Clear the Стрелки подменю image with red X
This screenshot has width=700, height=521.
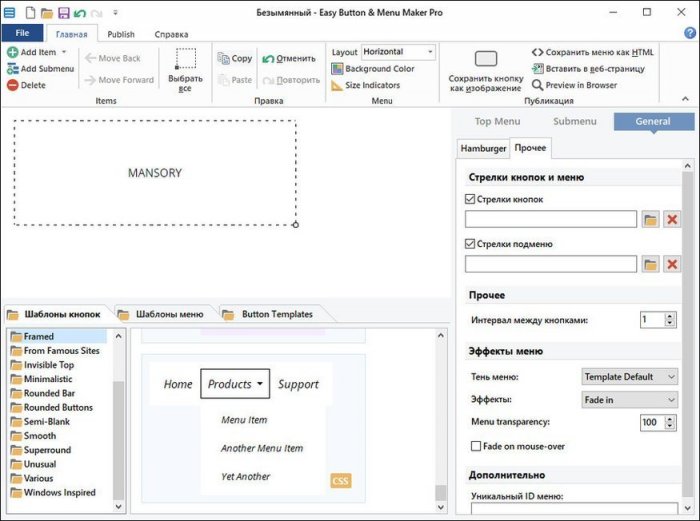[x=671, y=264]
